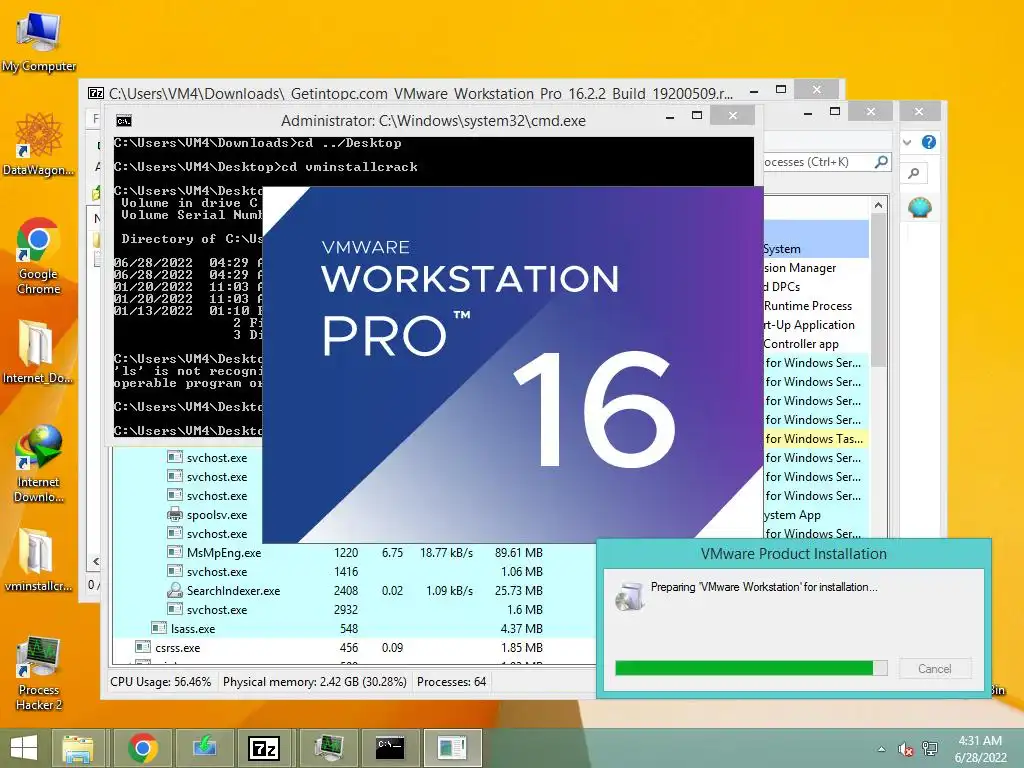This screenshot has width=1024, height=768.
Task: Click the 89.61 MB memory cell
Action: tap(519, 552)
